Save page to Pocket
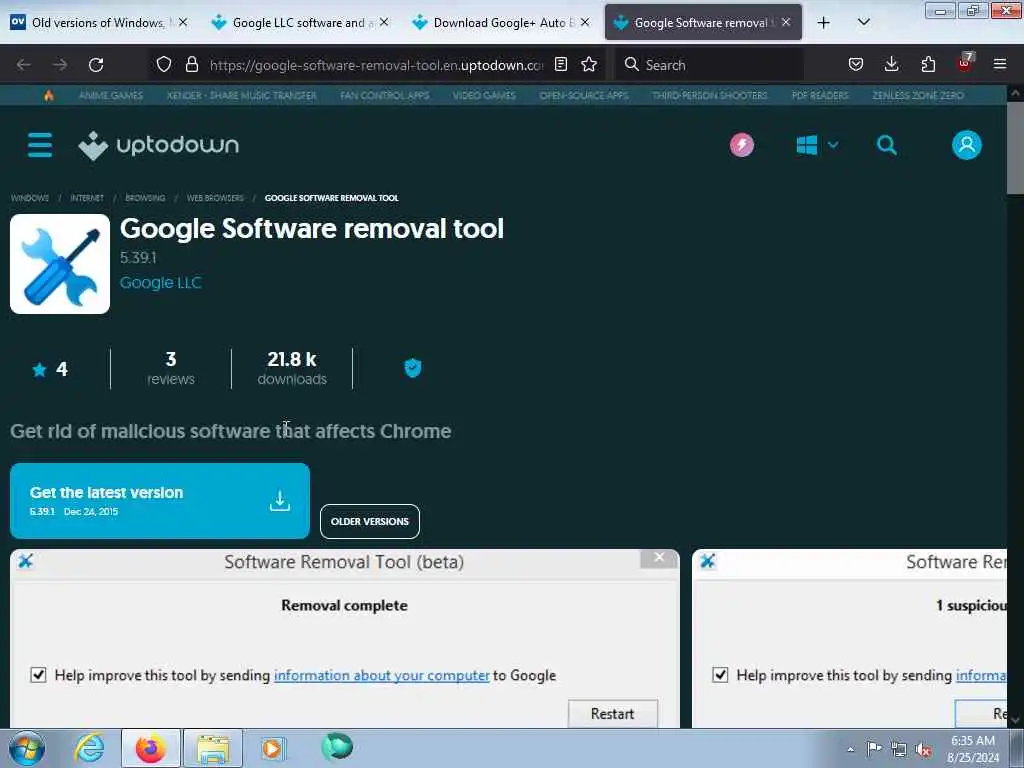This screenshot has width=1024, height=768. [856, 65]
